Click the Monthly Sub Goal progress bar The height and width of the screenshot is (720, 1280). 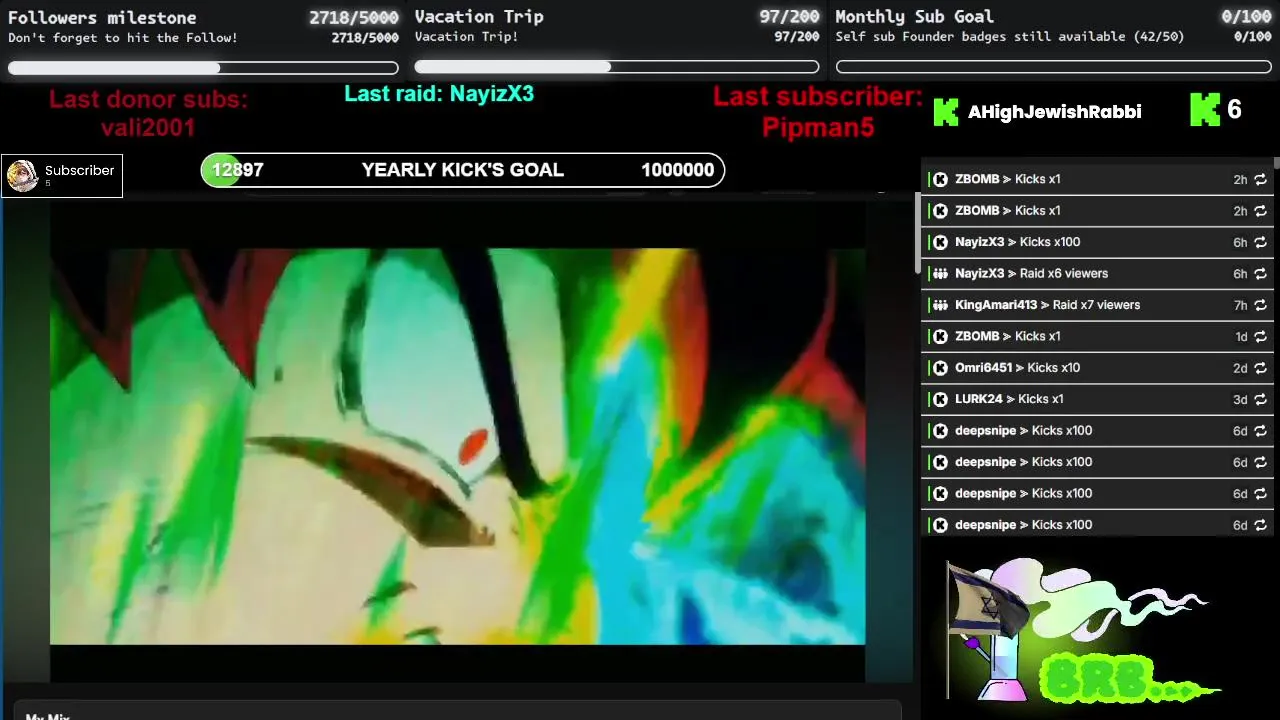pyautogui.click(x=1054, y=67)
